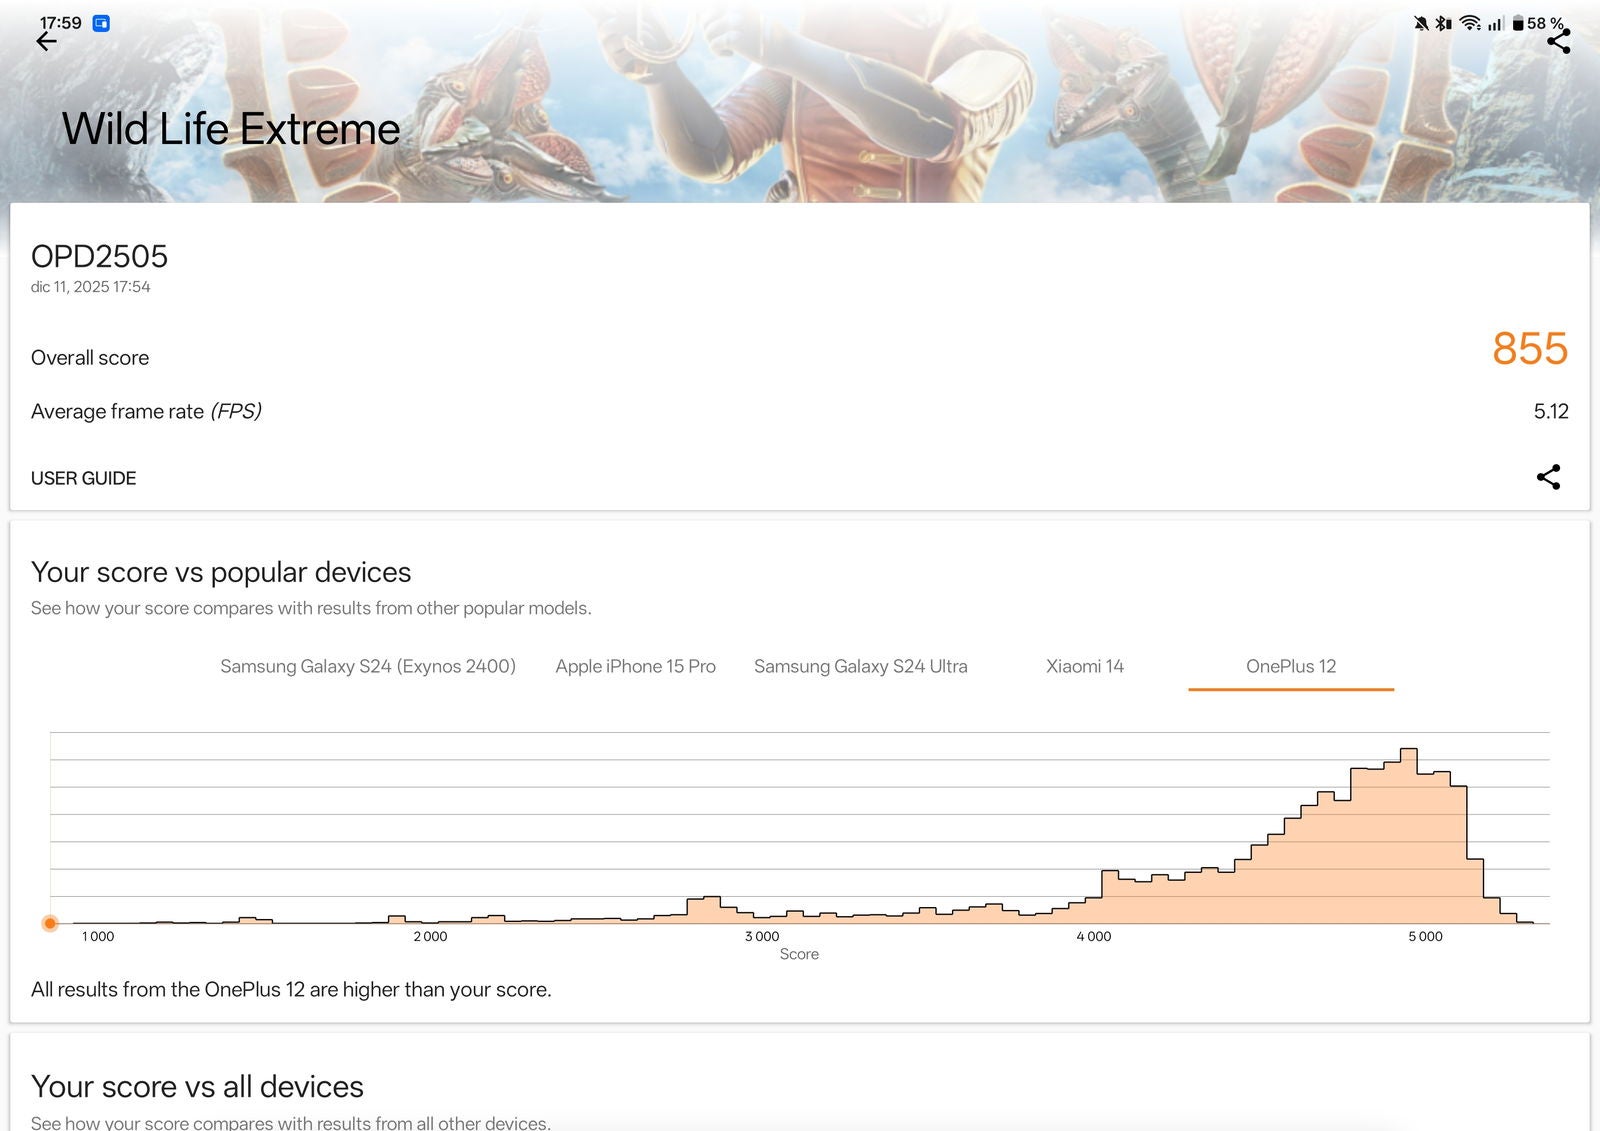Share the result using the card's share icon
Viewport: 1600px width, 1131px height.
click(1548, 477)
